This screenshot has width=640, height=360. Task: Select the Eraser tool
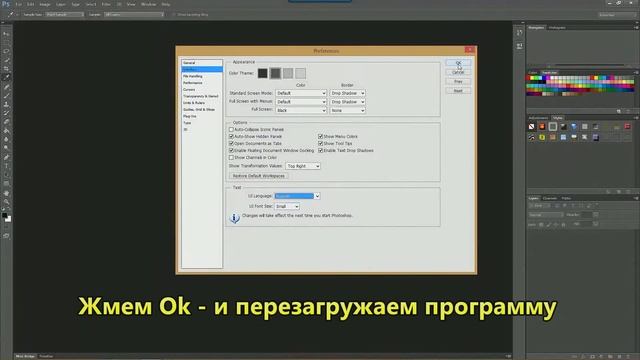[6, 122]
